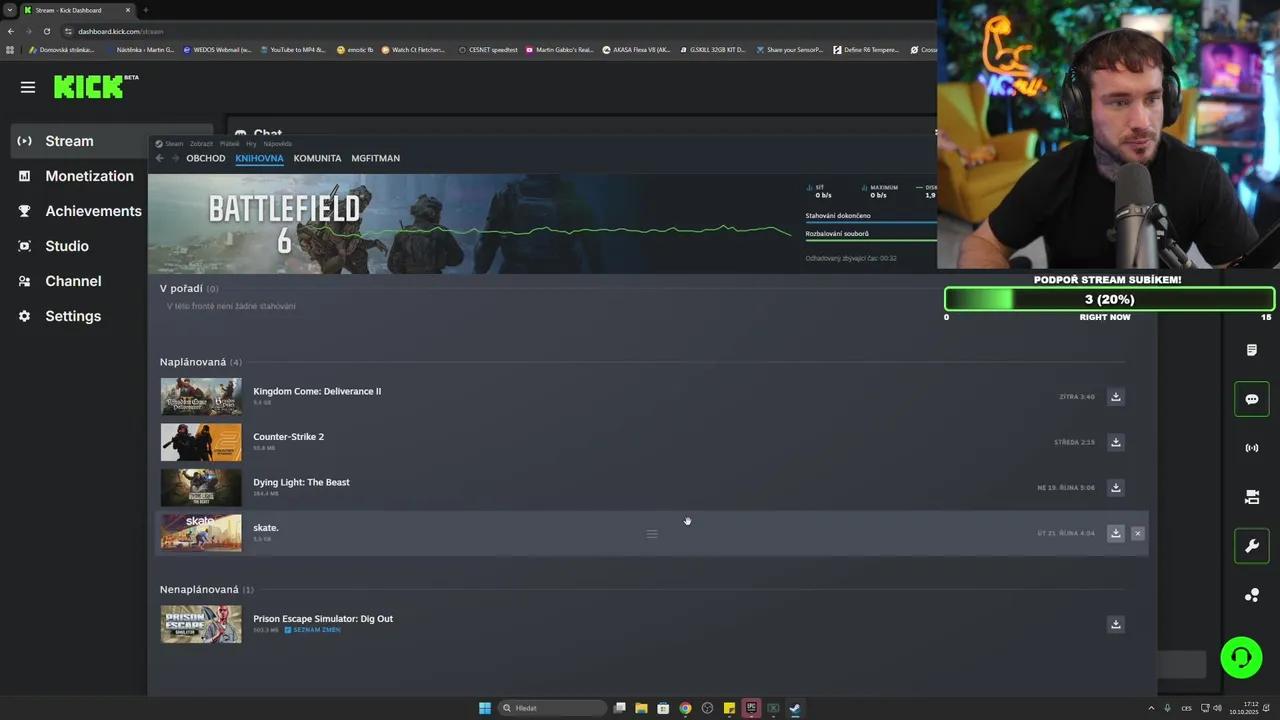This screenshot has width=1280, height=720.
Task: Download Prison Escape Simulator update
Action: 1115,624
